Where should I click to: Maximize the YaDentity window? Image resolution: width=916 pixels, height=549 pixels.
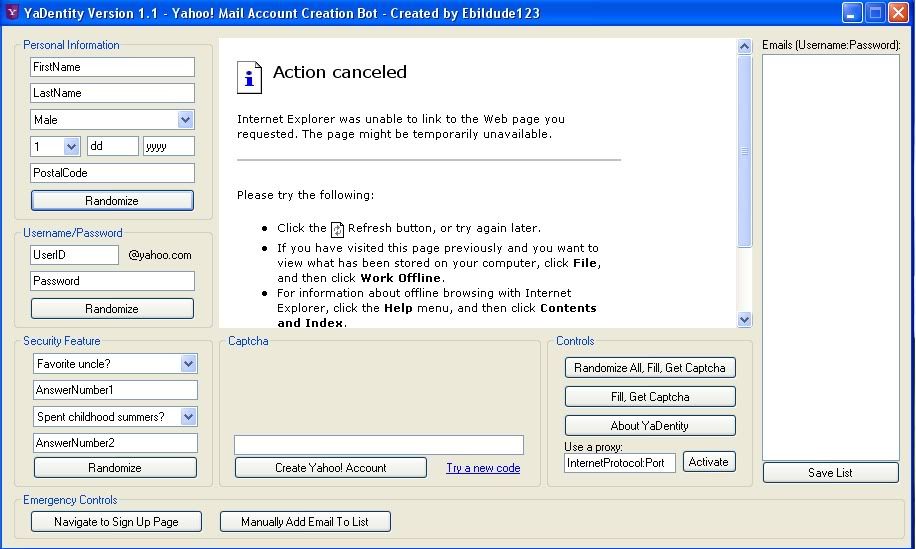pos(875,12)
